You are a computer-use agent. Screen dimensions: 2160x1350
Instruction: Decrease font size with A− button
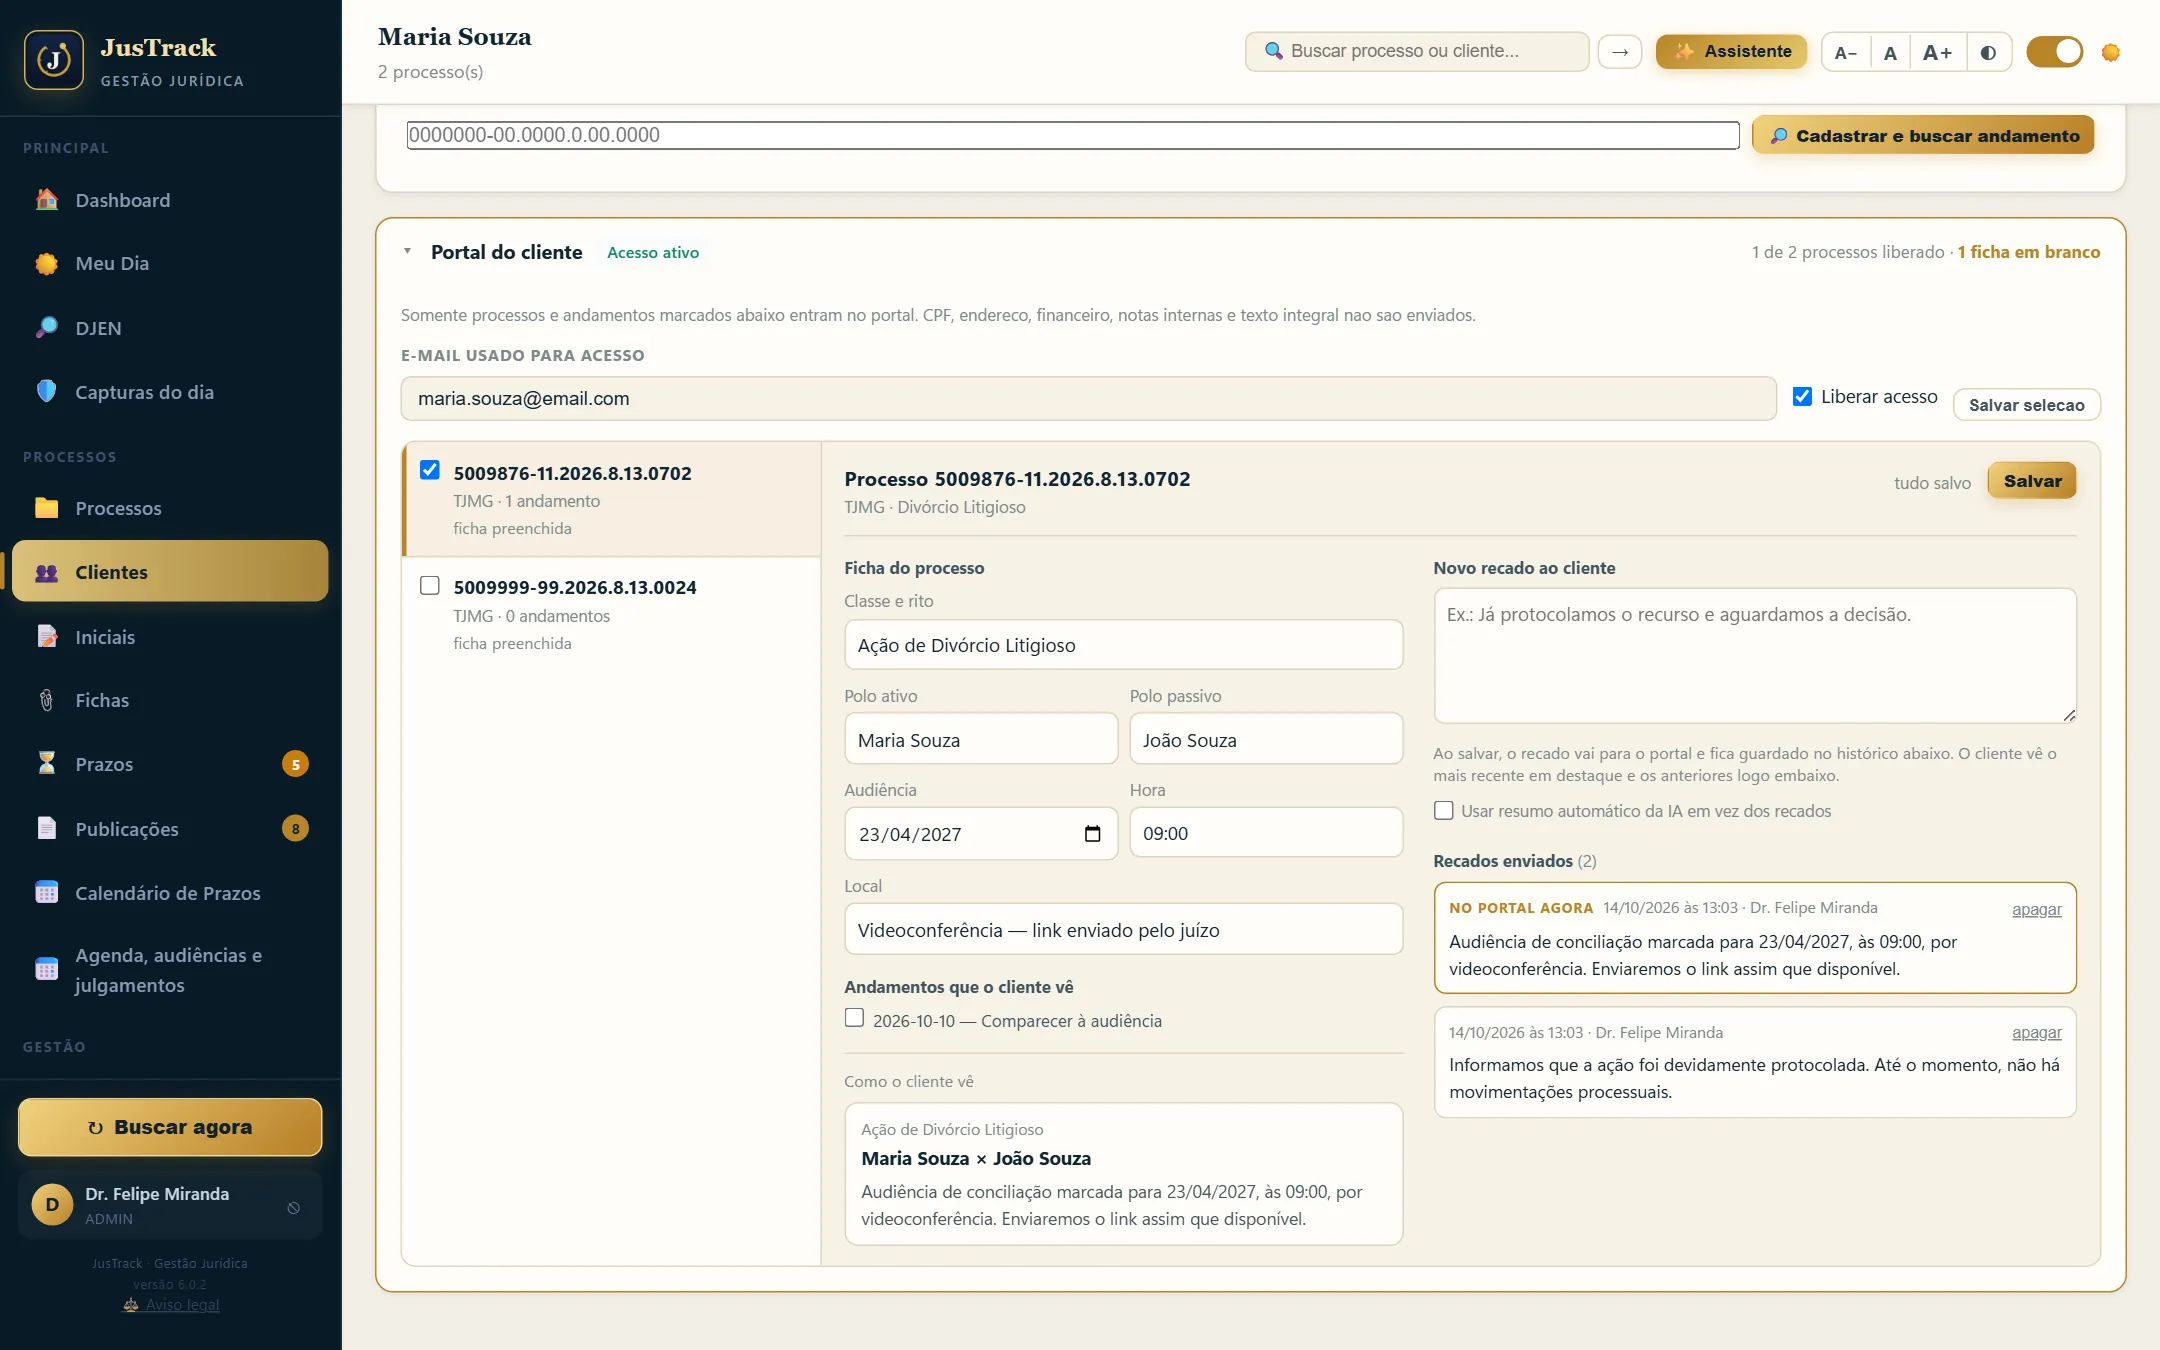point(1846,52)
